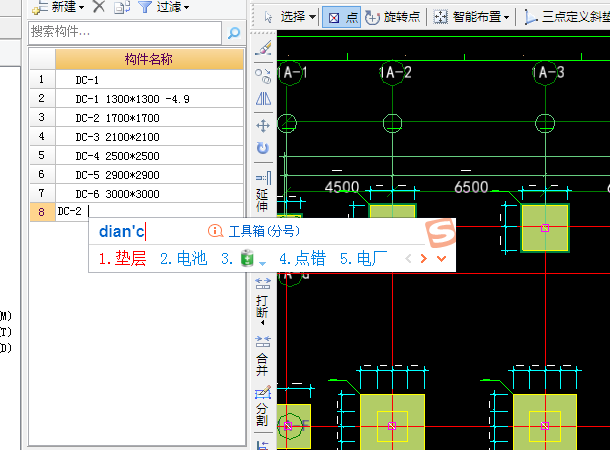Click the 延伸 extend tool

click(x=263, y=191)
